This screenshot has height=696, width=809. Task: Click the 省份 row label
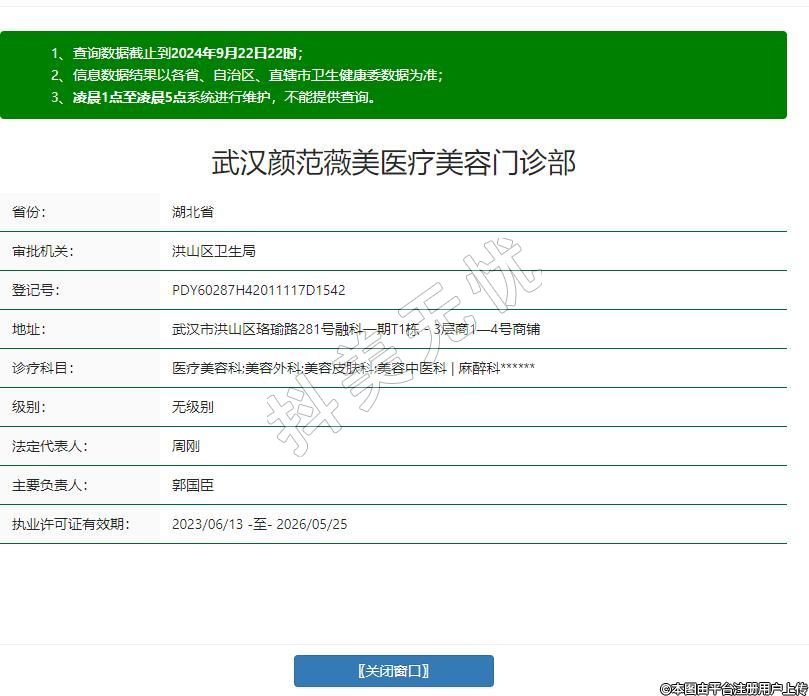(29, 212)
